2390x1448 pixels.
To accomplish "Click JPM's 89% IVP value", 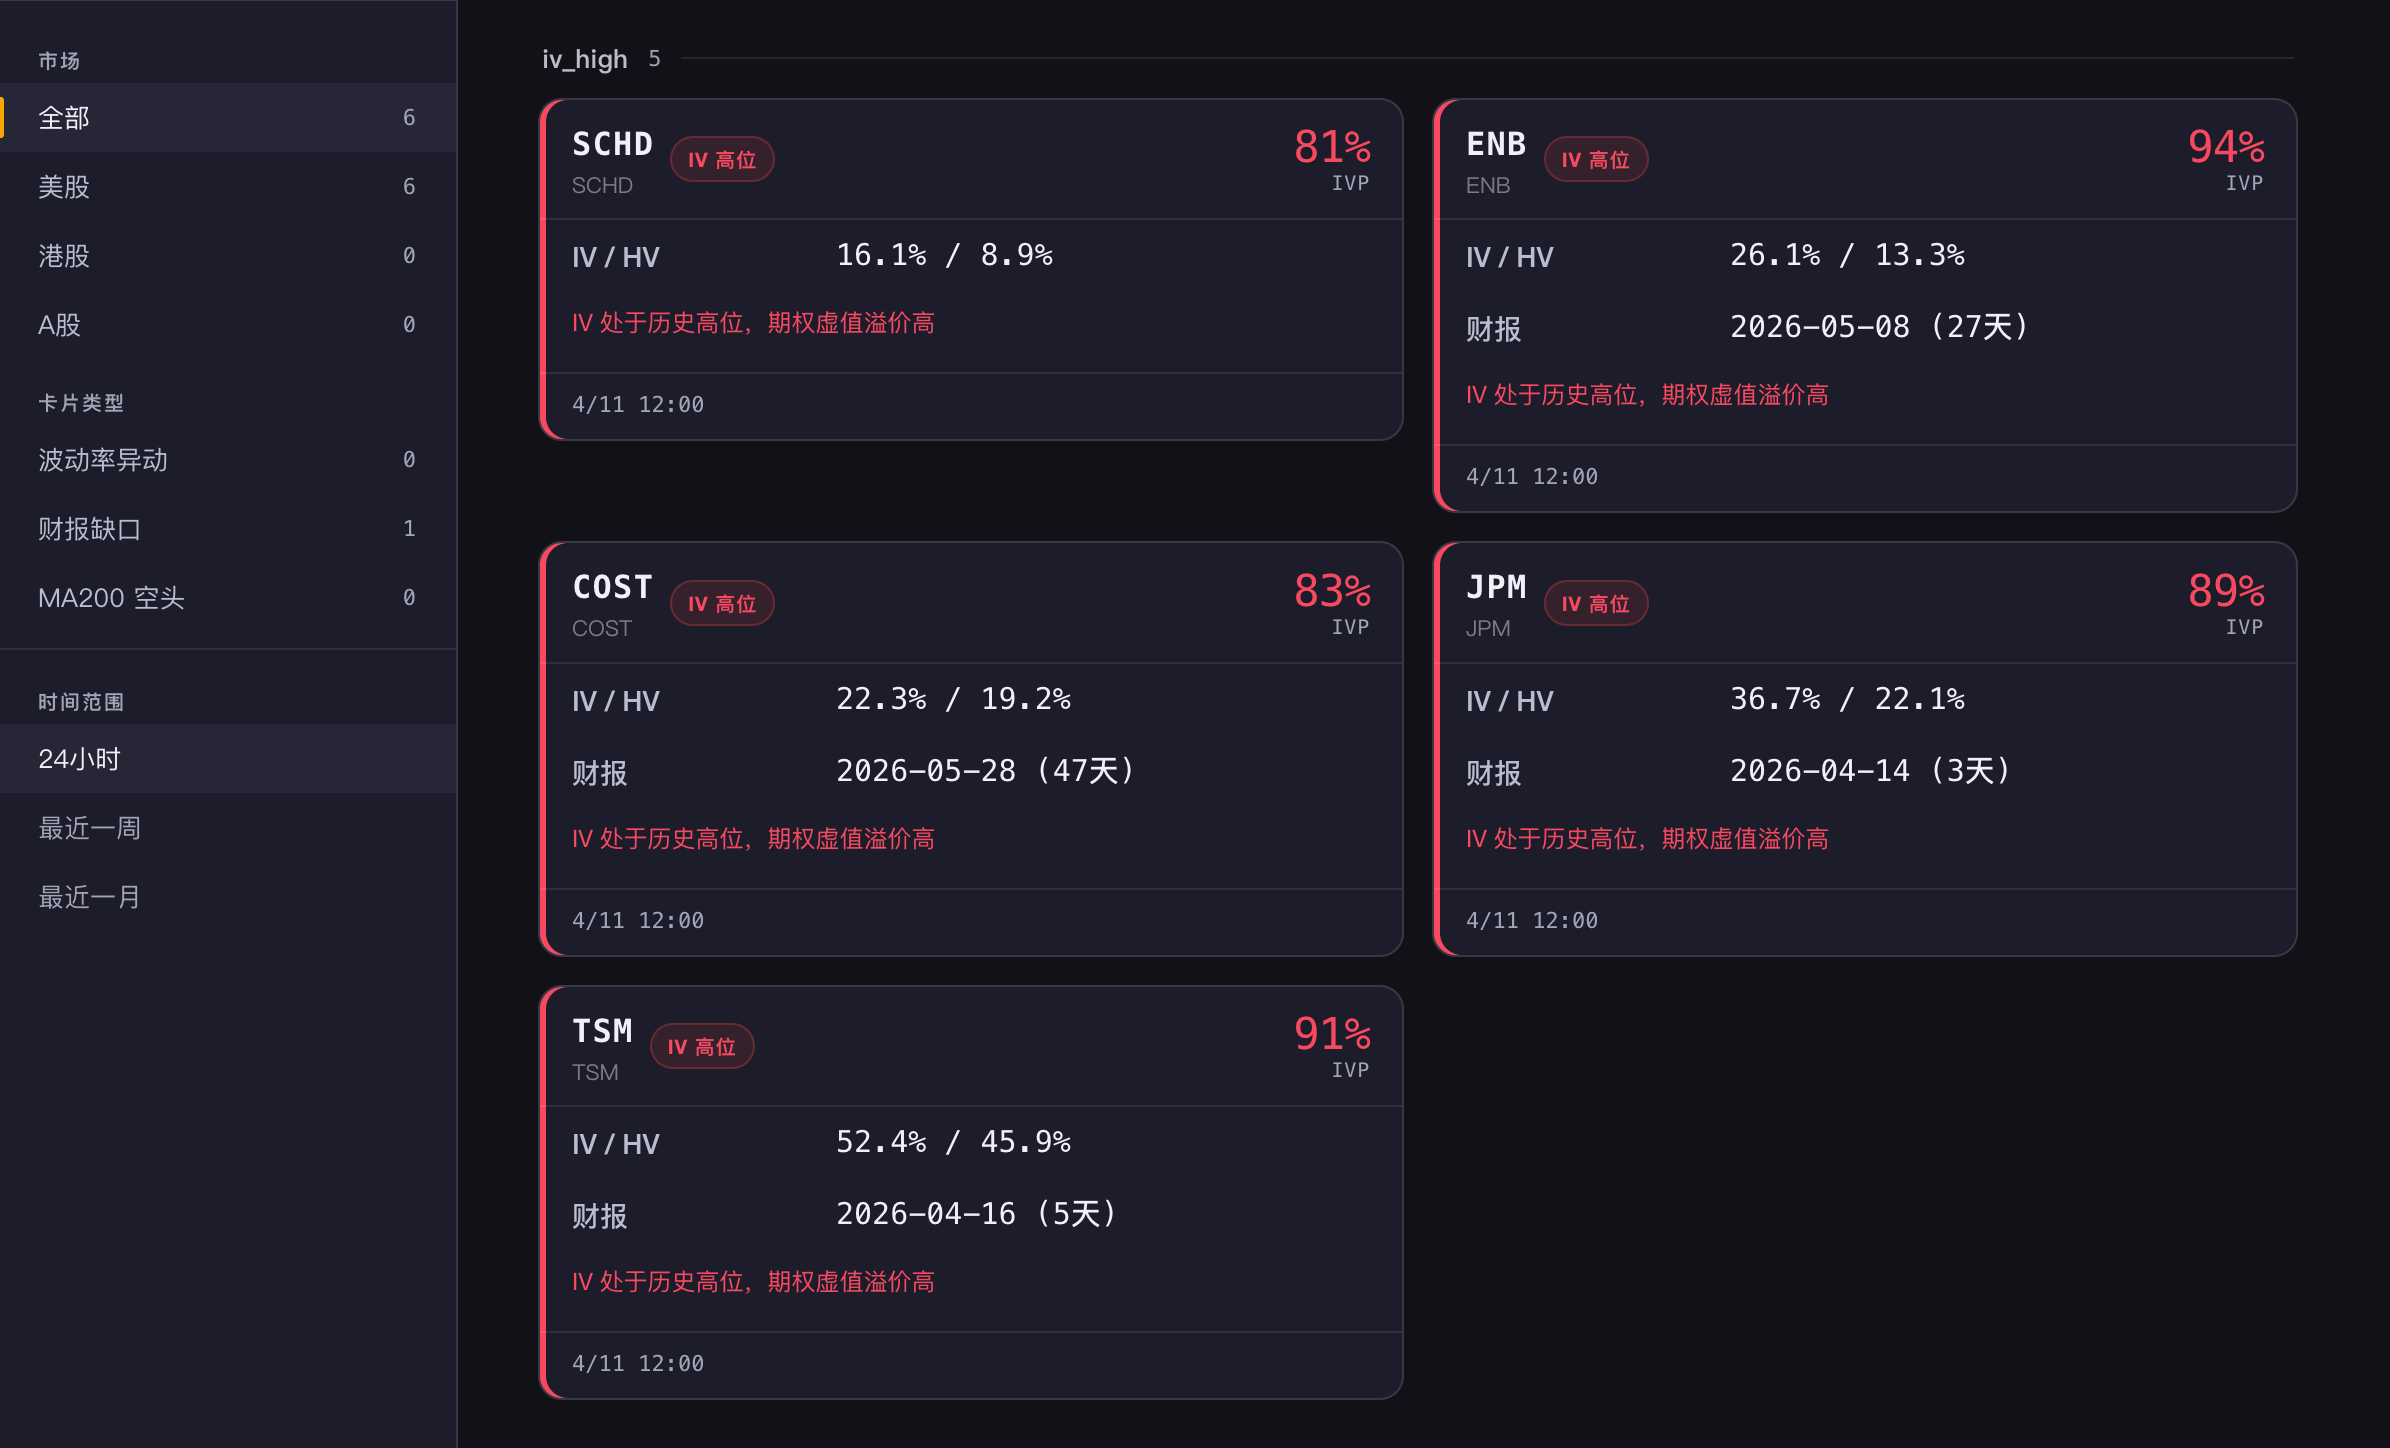I will [x=2225, y=592].
